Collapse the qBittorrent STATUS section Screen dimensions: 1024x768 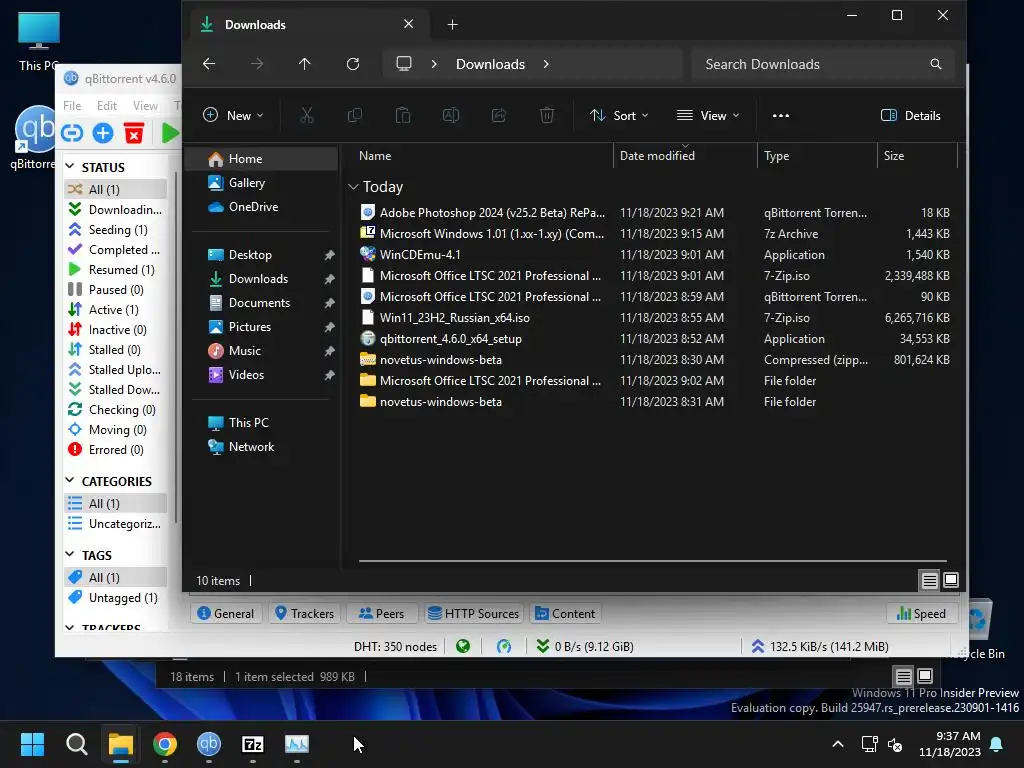[70, 167]
